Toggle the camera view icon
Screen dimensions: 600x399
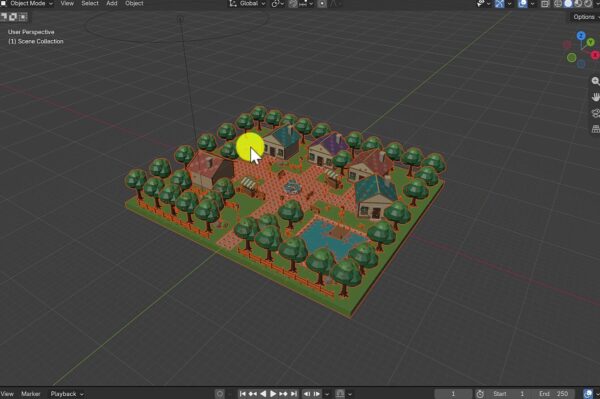(595, 113)
